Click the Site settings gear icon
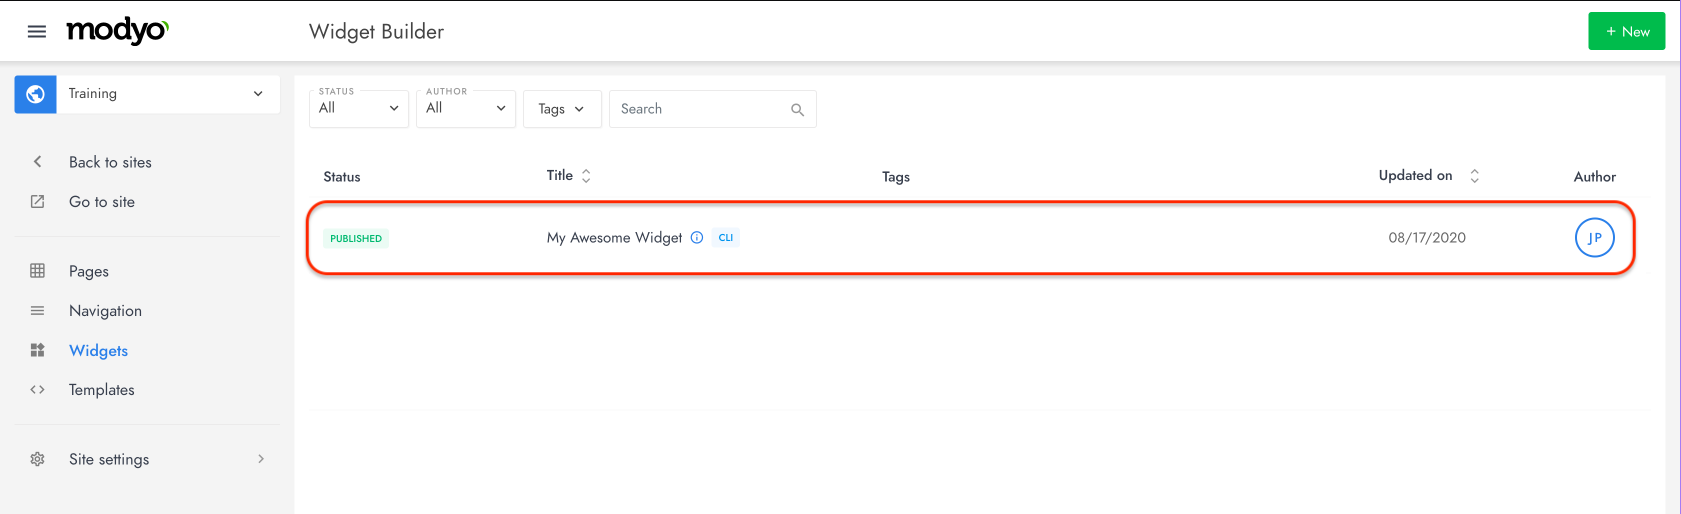This screenshot has width=1681, height=514. coord(37,459)
